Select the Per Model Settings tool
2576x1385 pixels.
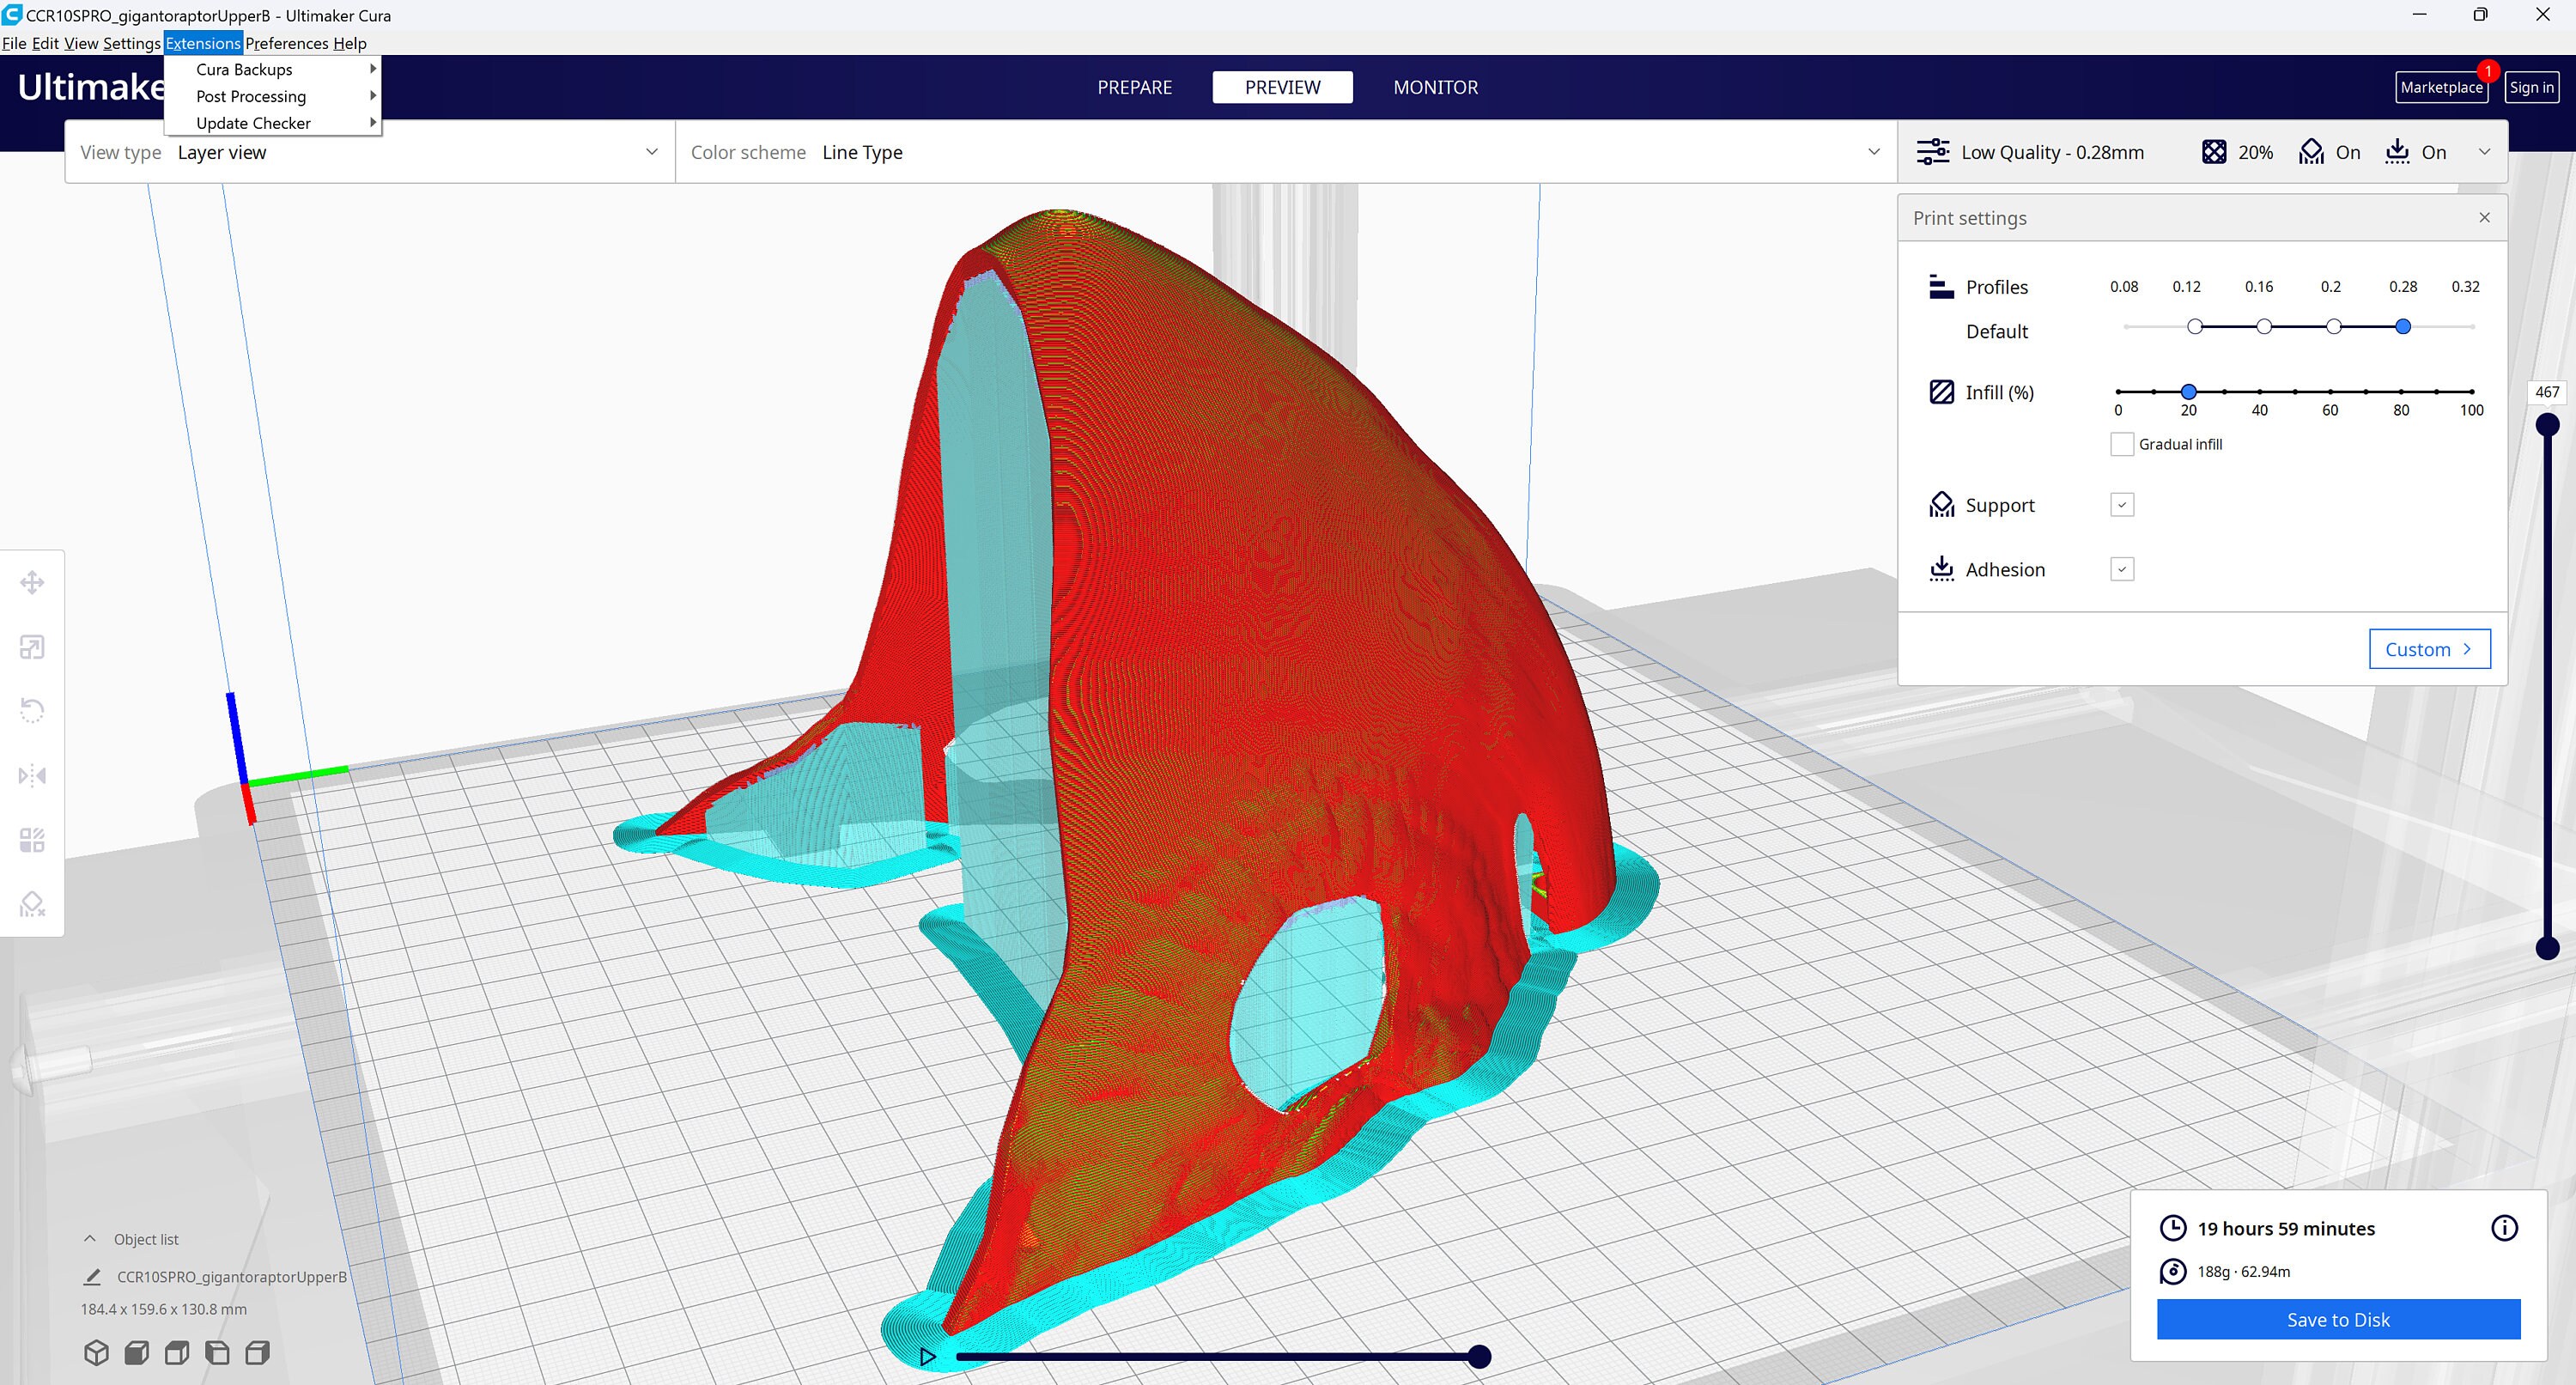click(x=32, y=840)
